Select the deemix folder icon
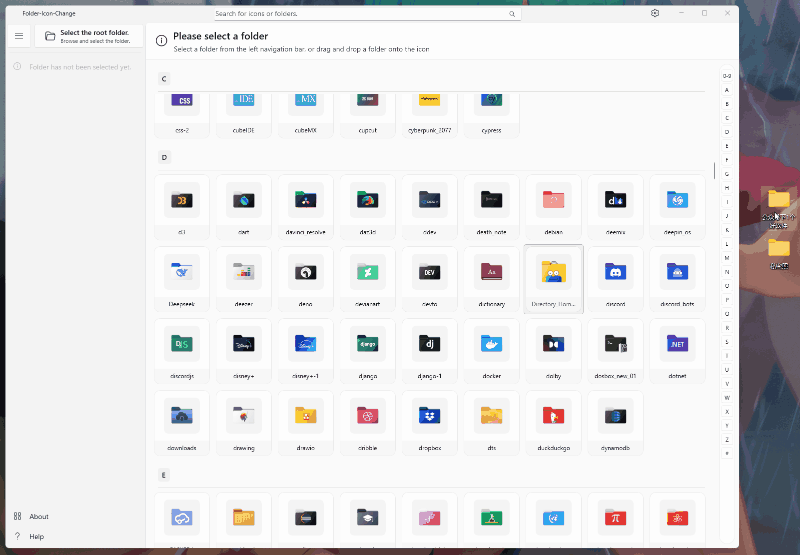 pos(615,207)
